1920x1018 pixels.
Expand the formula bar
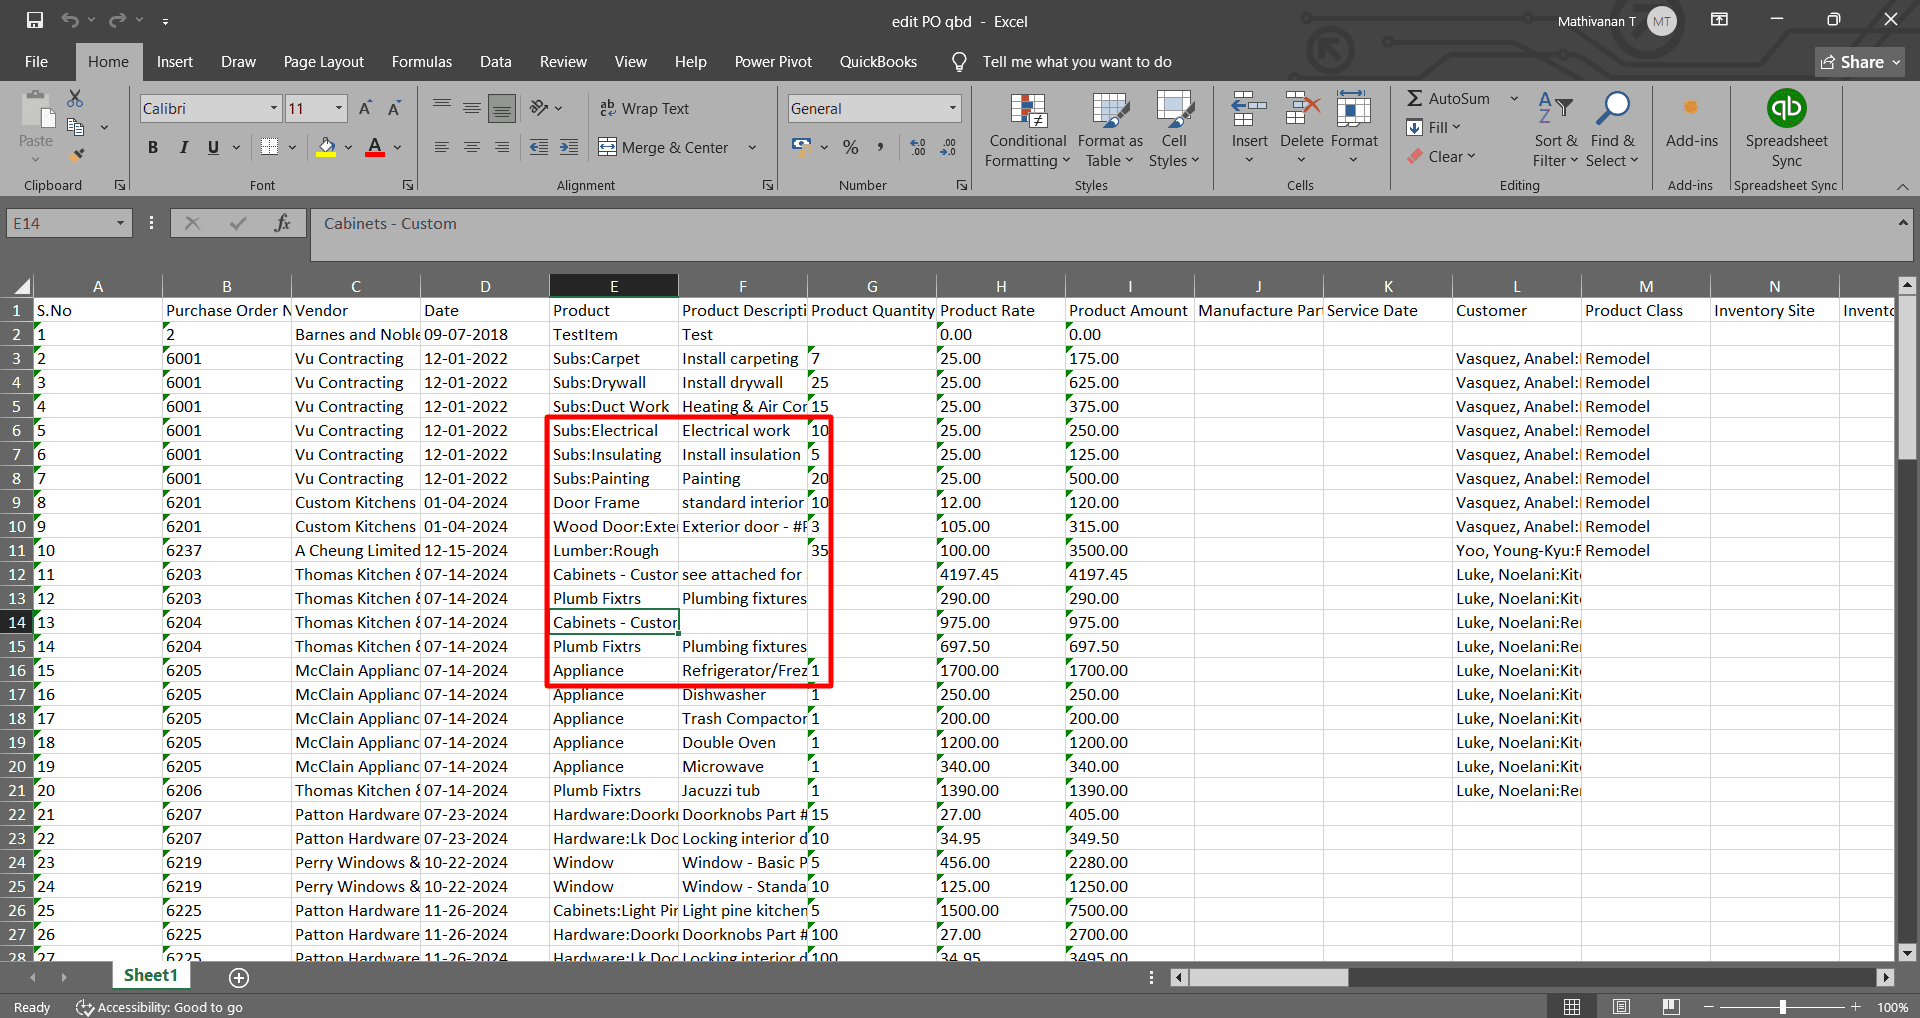(x=1903, y=223)
